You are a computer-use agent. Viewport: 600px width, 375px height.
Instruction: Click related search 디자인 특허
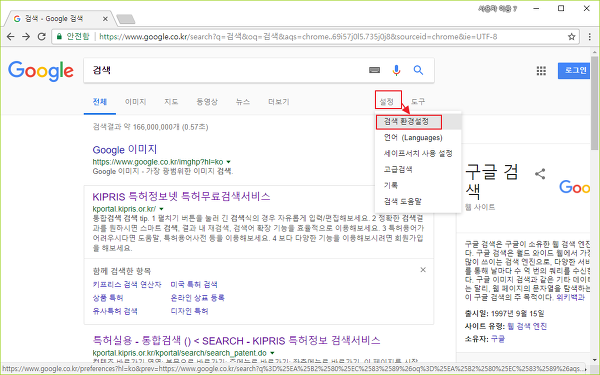[x=189, y=311]
